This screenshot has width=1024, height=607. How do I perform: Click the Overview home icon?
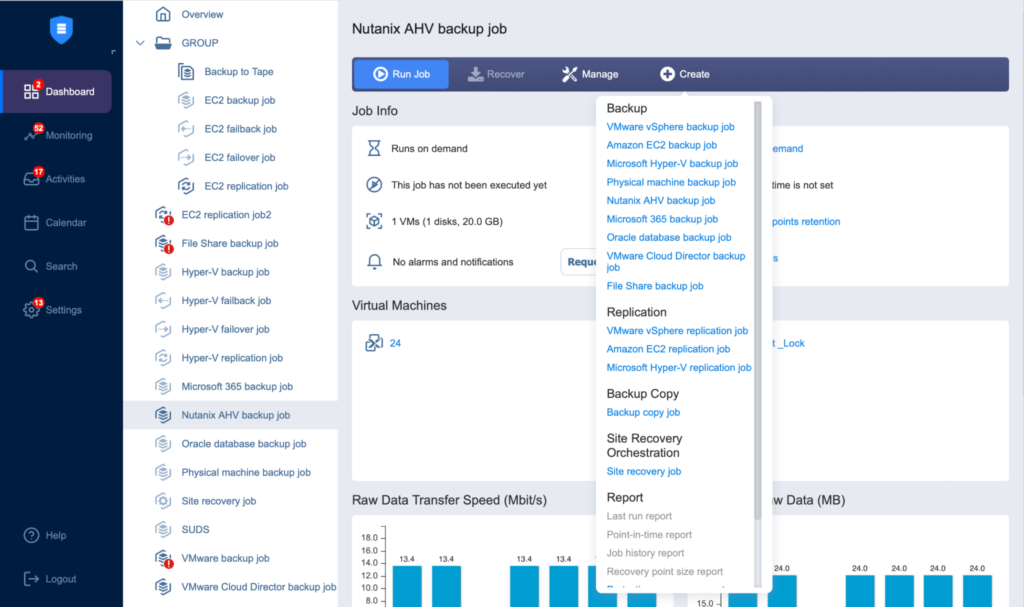coord(163,14)
